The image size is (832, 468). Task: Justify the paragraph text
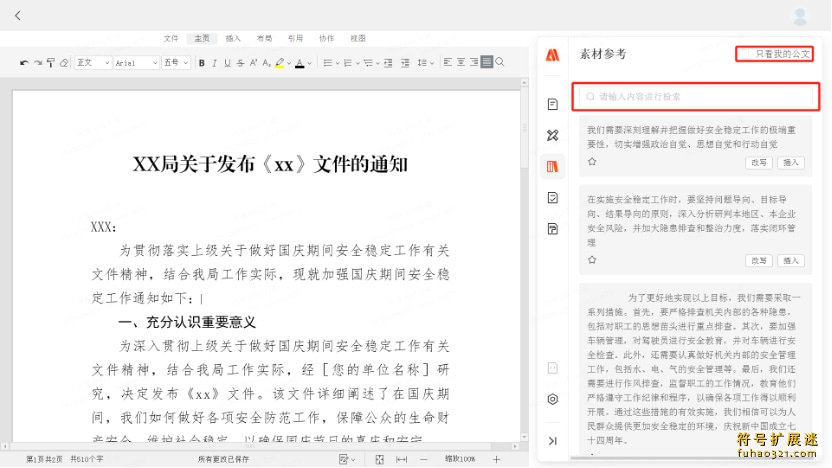[x=487, y=62]
